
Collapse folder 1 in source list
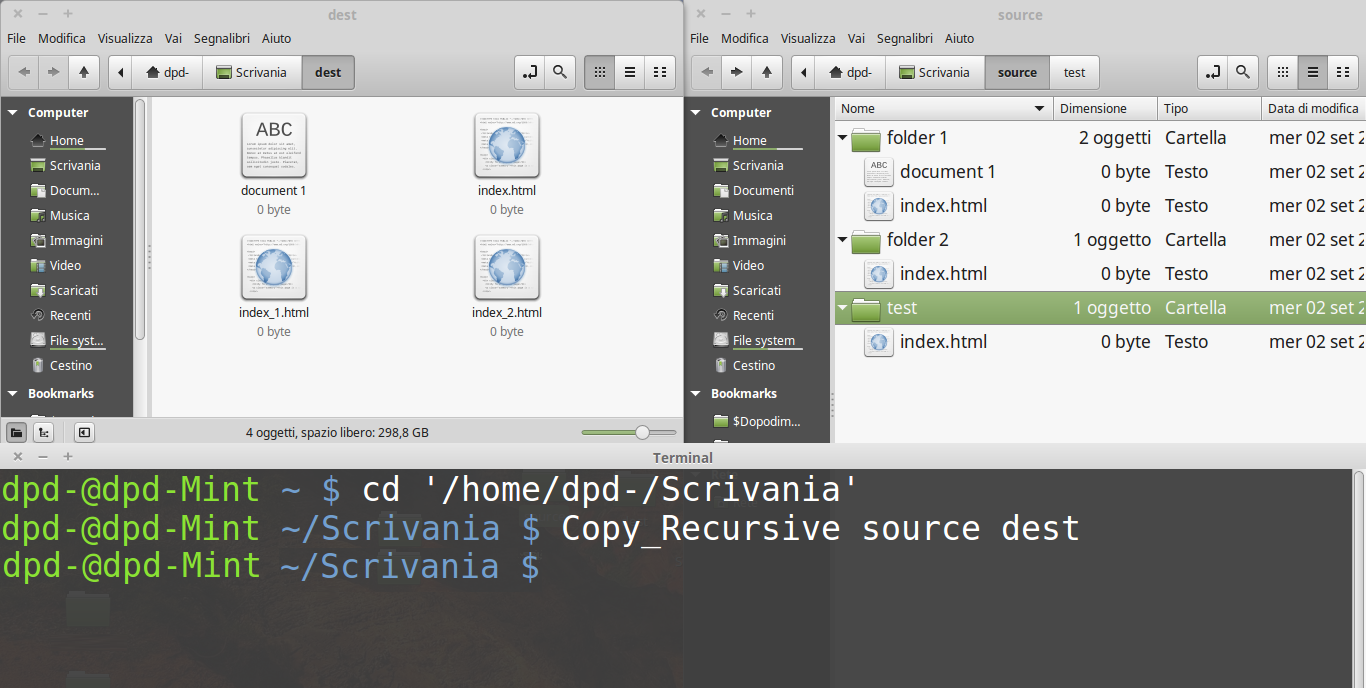pyautogui.click(x=843, y=137)
